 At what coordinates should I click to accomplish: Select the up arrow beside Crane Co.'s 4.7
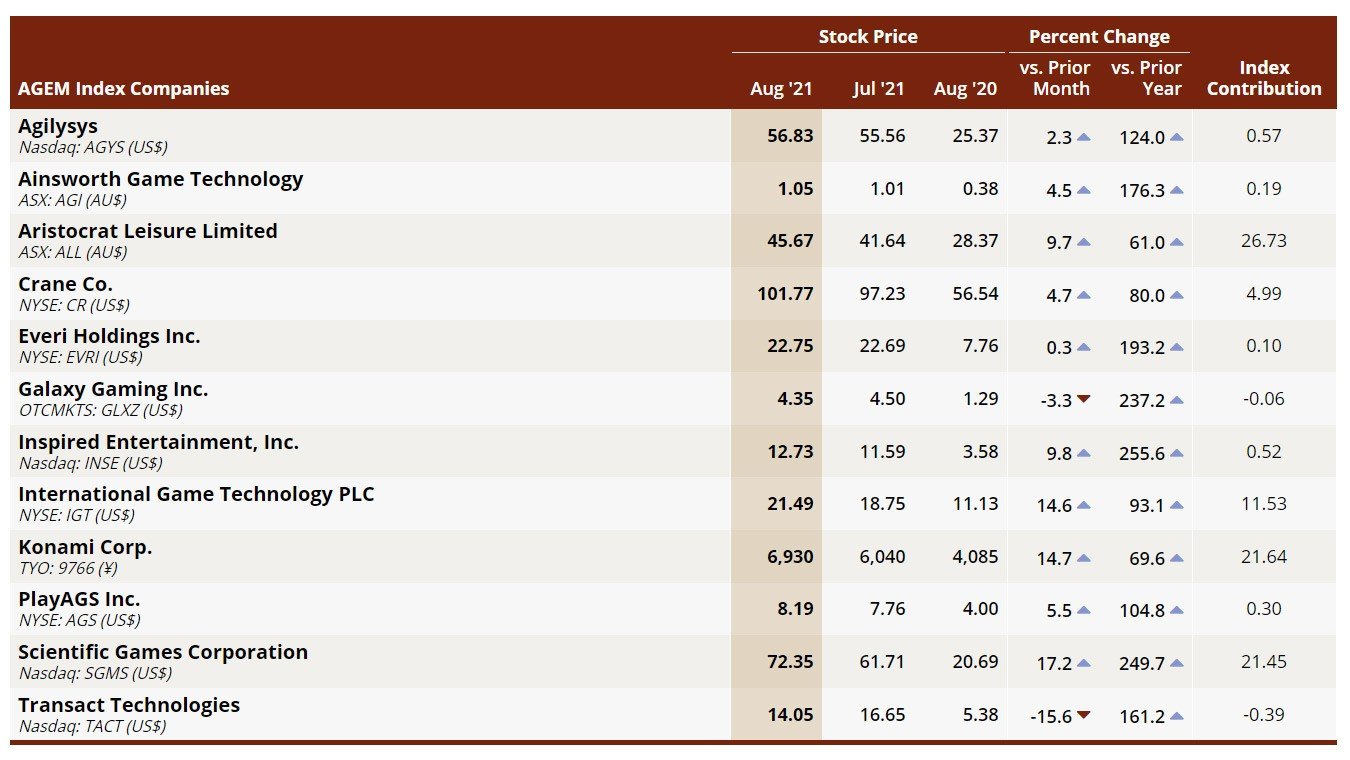1083,295
